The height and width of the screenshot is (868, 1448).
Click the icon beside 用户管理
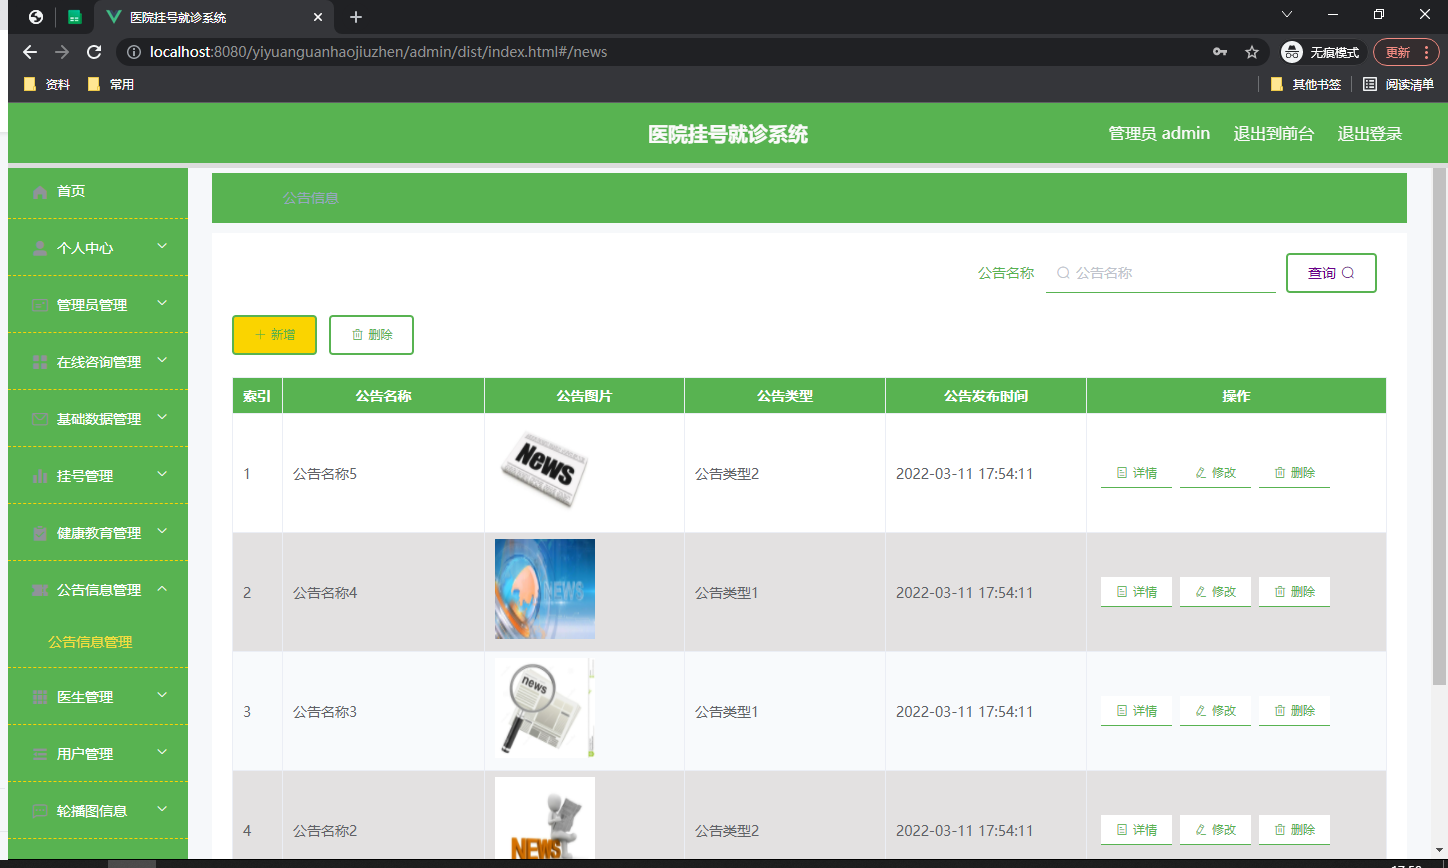tap(40, 754)
